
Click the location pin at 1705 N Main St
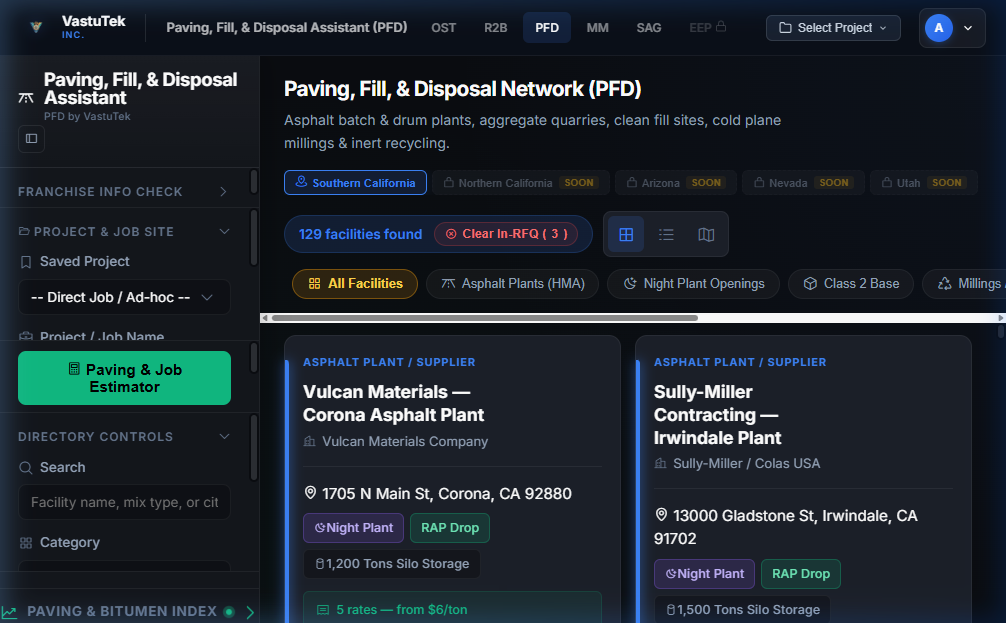tap(310, 493)
